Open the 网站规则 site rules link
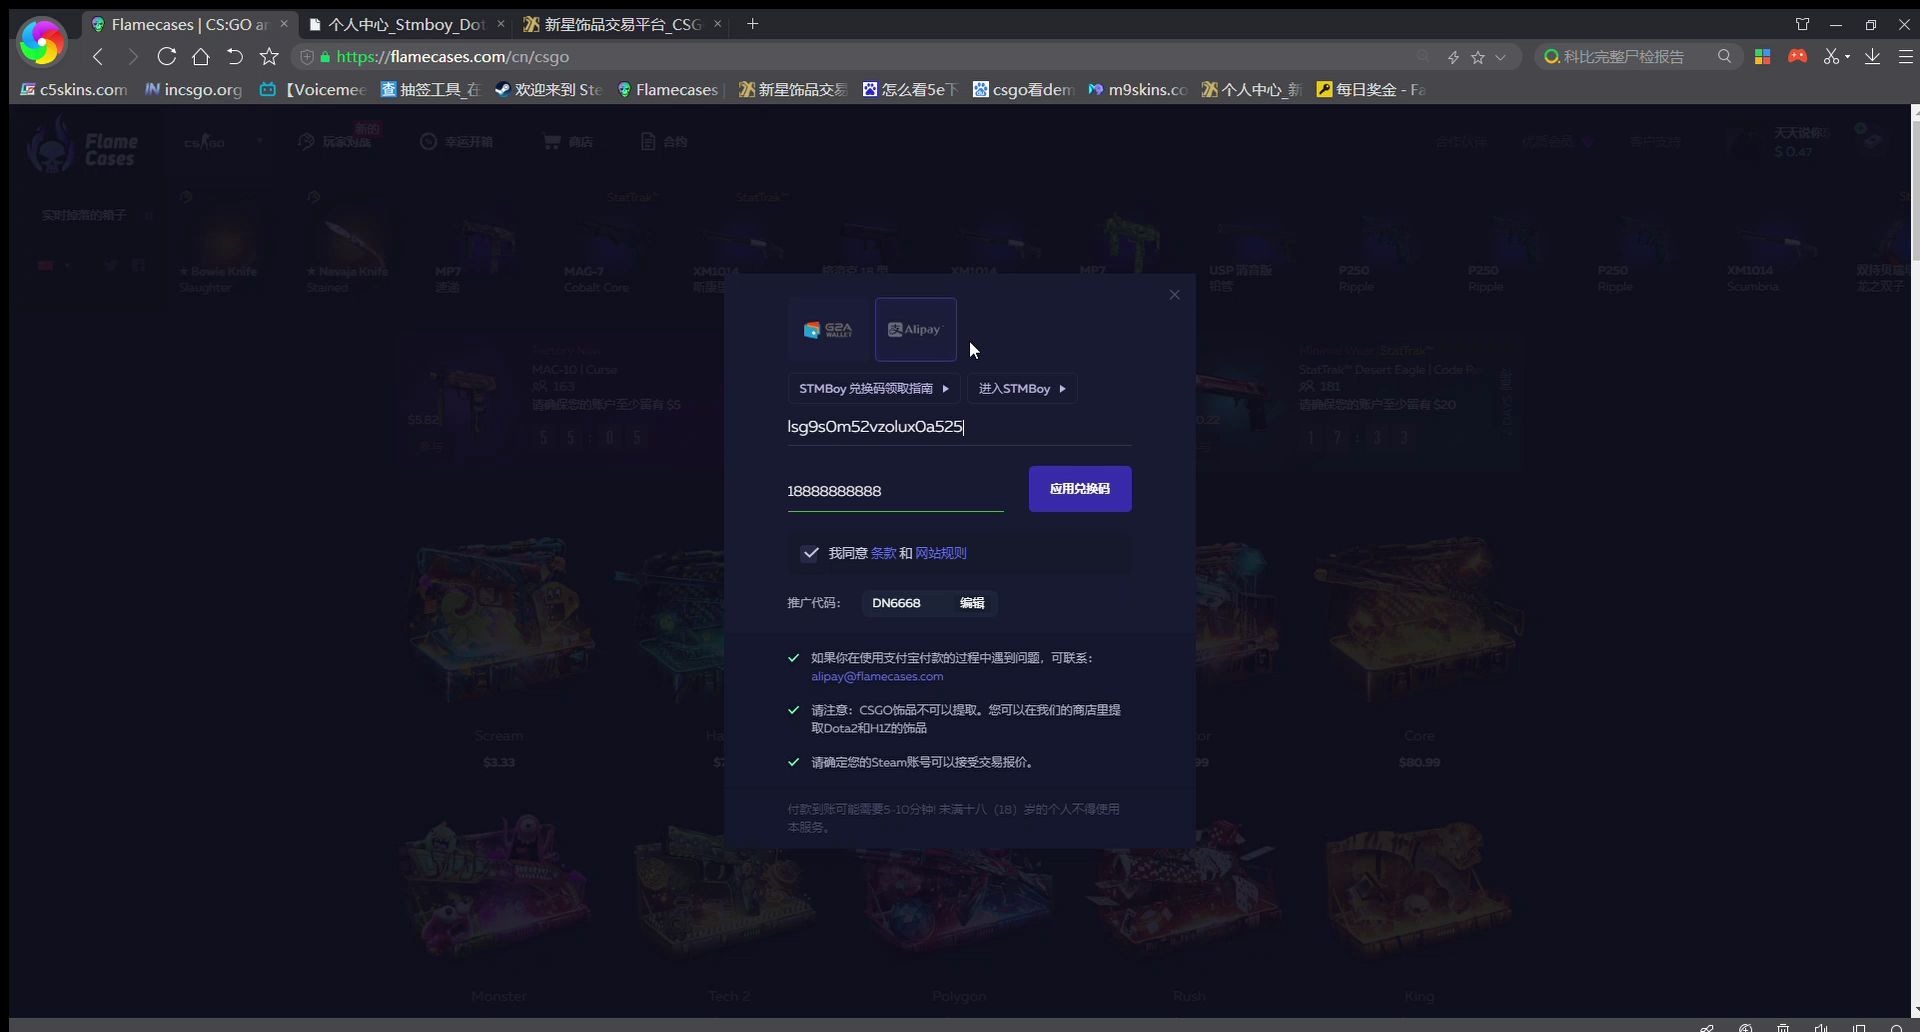The width and height of the screenshot is (1920, 1032). pos(940,553)
